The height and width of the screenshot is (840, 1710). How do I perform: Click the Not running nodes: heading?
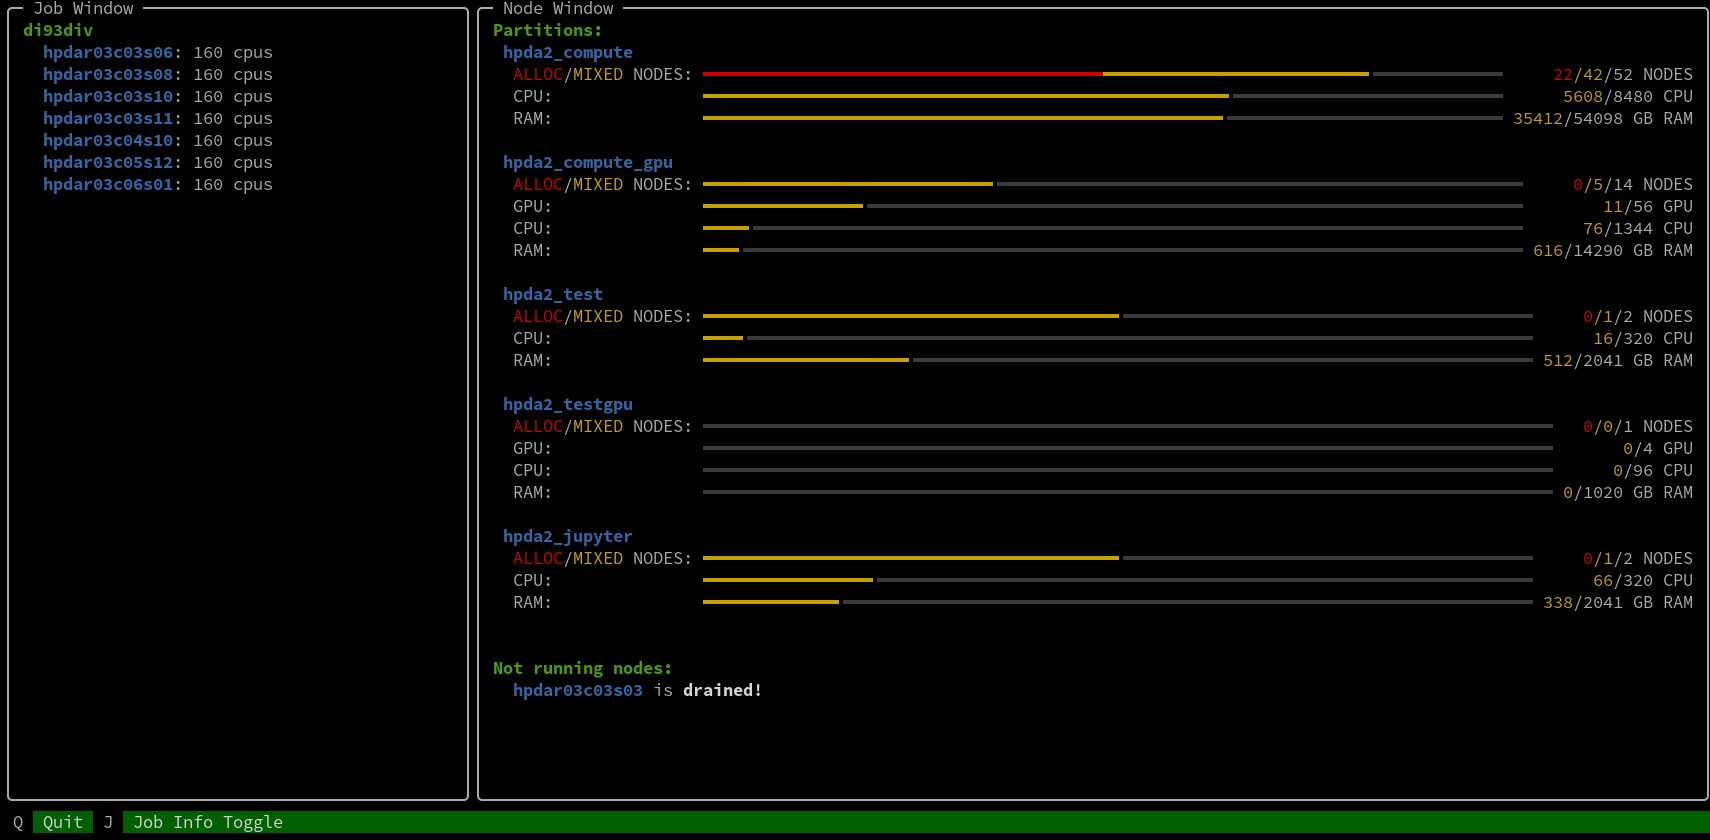tap(583, 668)
